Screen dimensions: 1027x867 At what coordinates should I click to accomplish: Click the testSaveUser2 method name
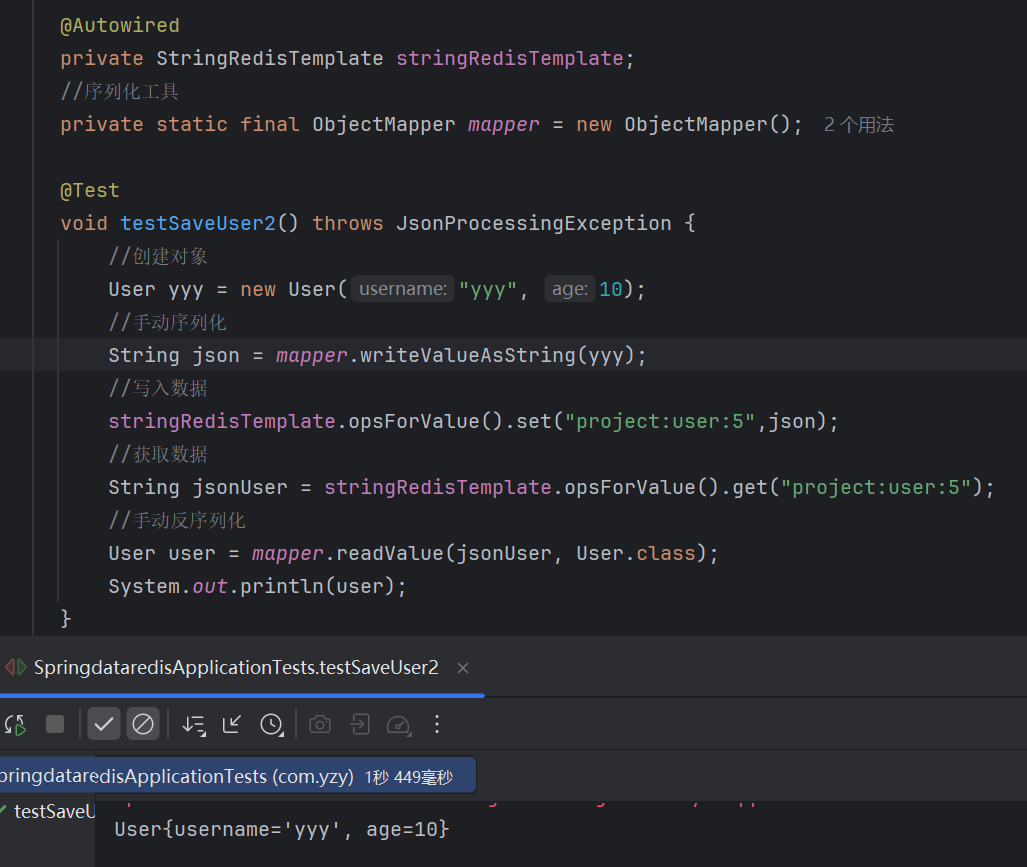tap(198, 223)
